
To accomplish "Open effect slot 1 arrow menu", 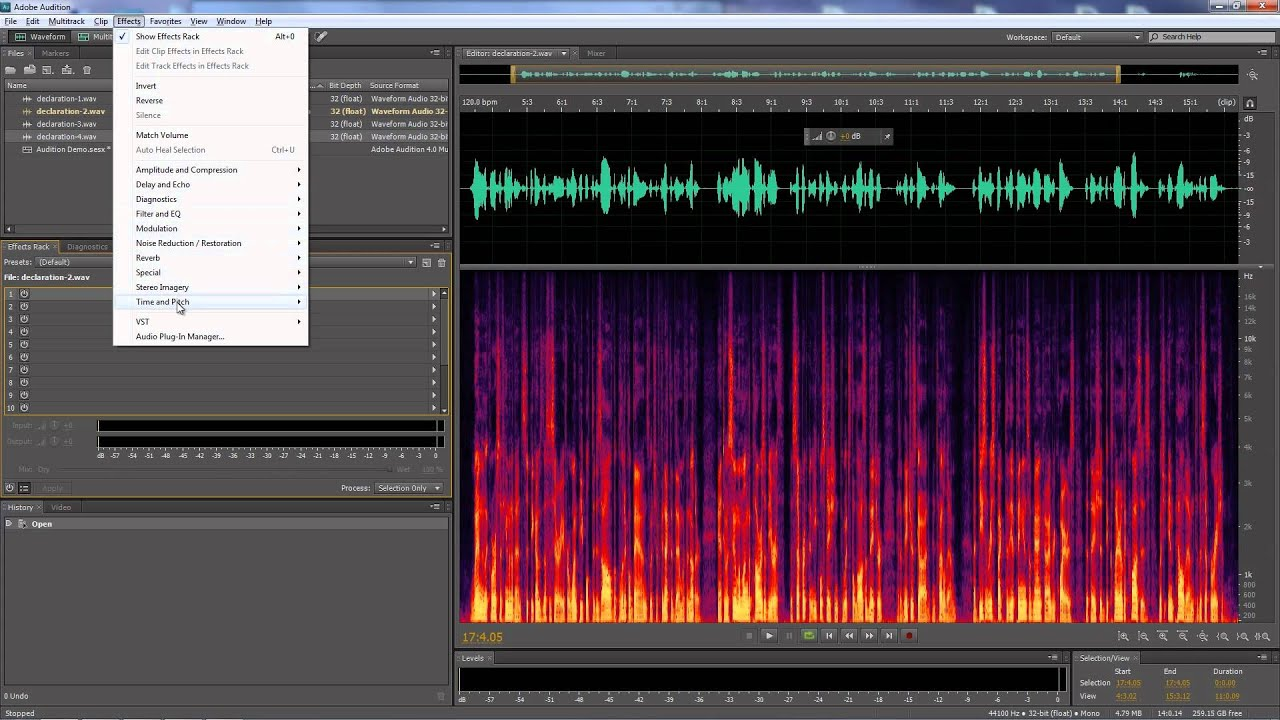I will click(x=434, y=294).
